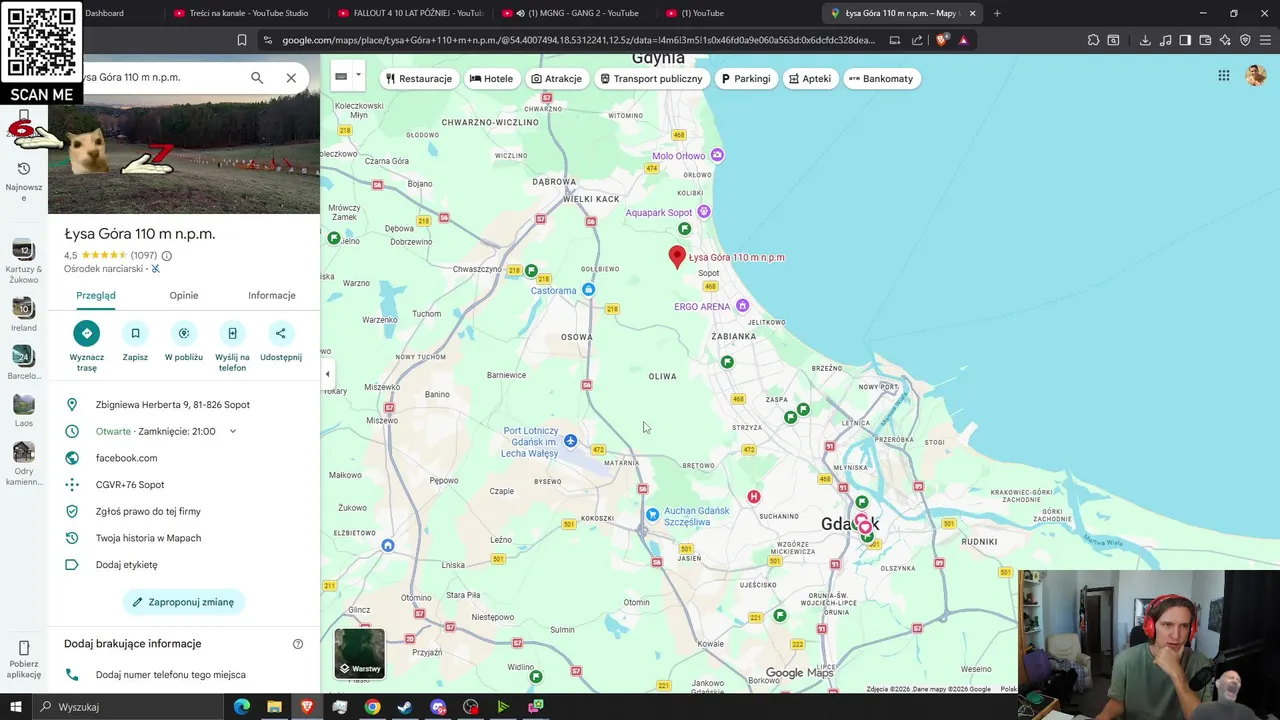This screenshot has height=720, width=1280.
Task: Expand opening hours chevron
Action: click(233, 431)
